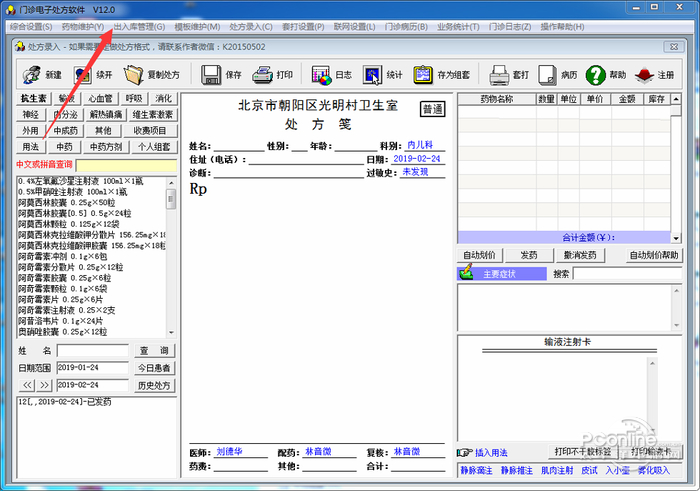Open 复制处方 (Copy prescription) folder icon
Image resolution: width=700 pixels, height=491 pixels.
tap(134, 75)
